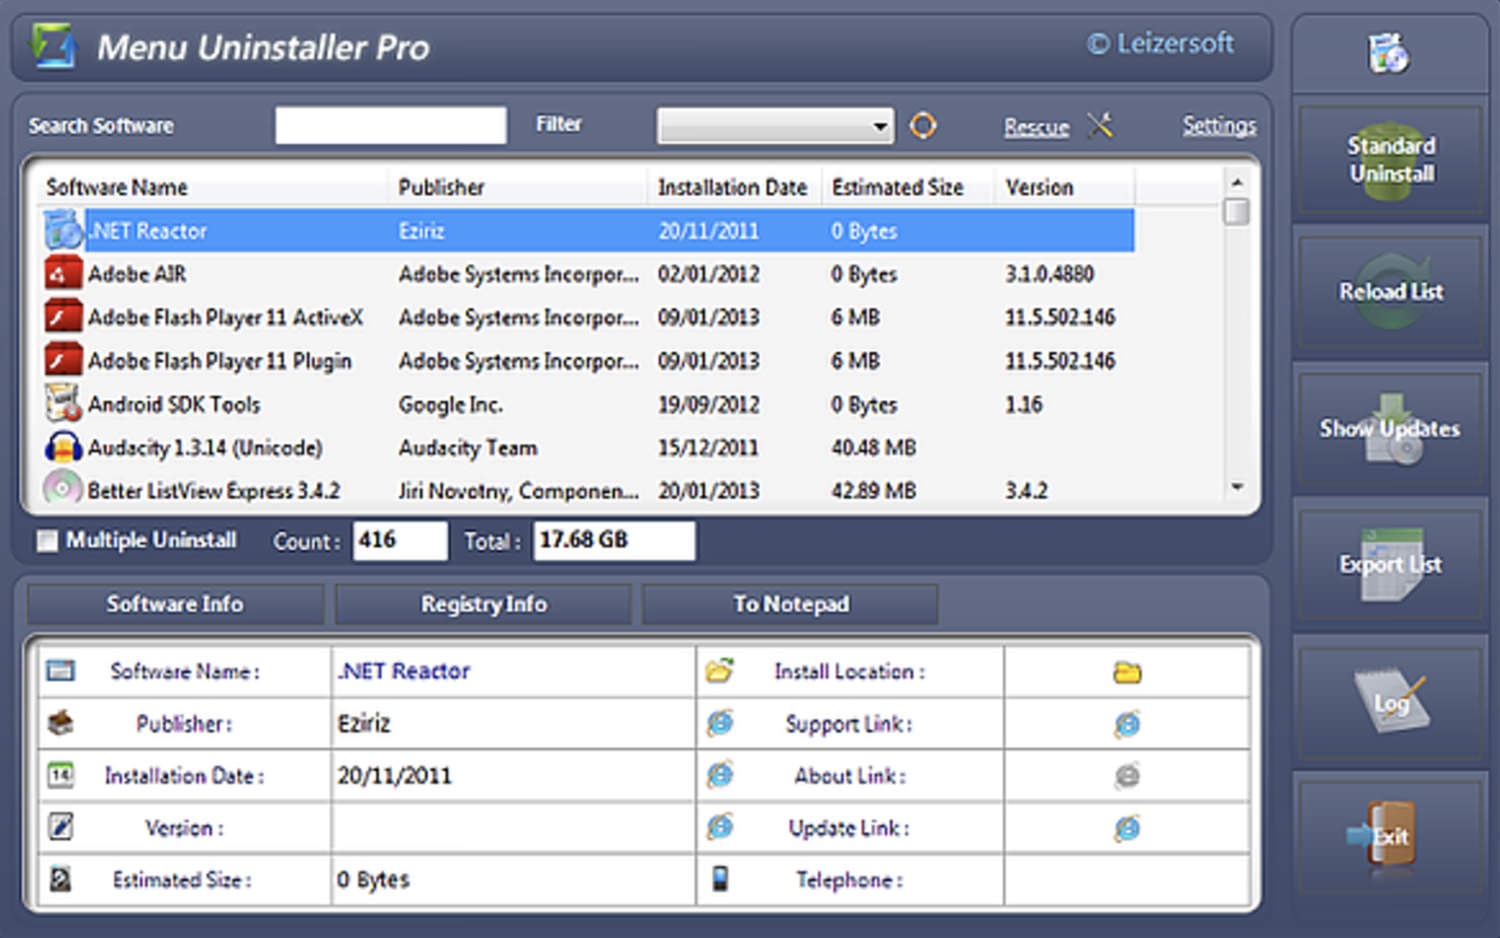Image resolution: width=1500 pixels, height=938 pixels.
Task: Click the Reload List button
Action: click(1390, 292)
